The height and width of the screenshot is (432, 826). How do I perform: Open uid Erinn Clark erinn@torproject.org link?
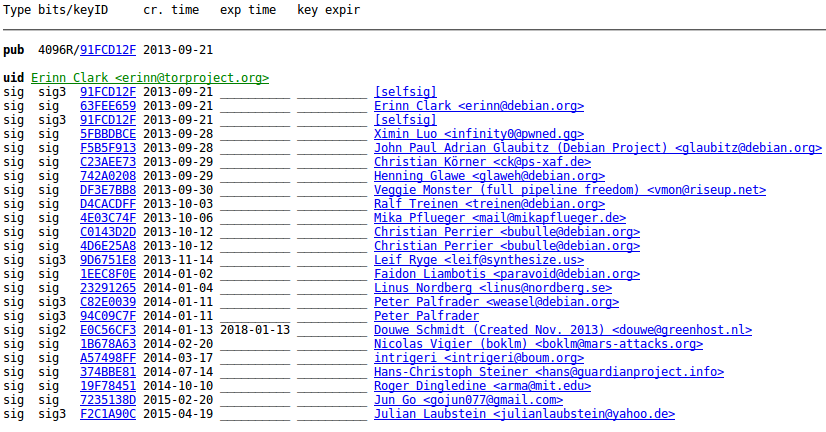click(150, 78)
